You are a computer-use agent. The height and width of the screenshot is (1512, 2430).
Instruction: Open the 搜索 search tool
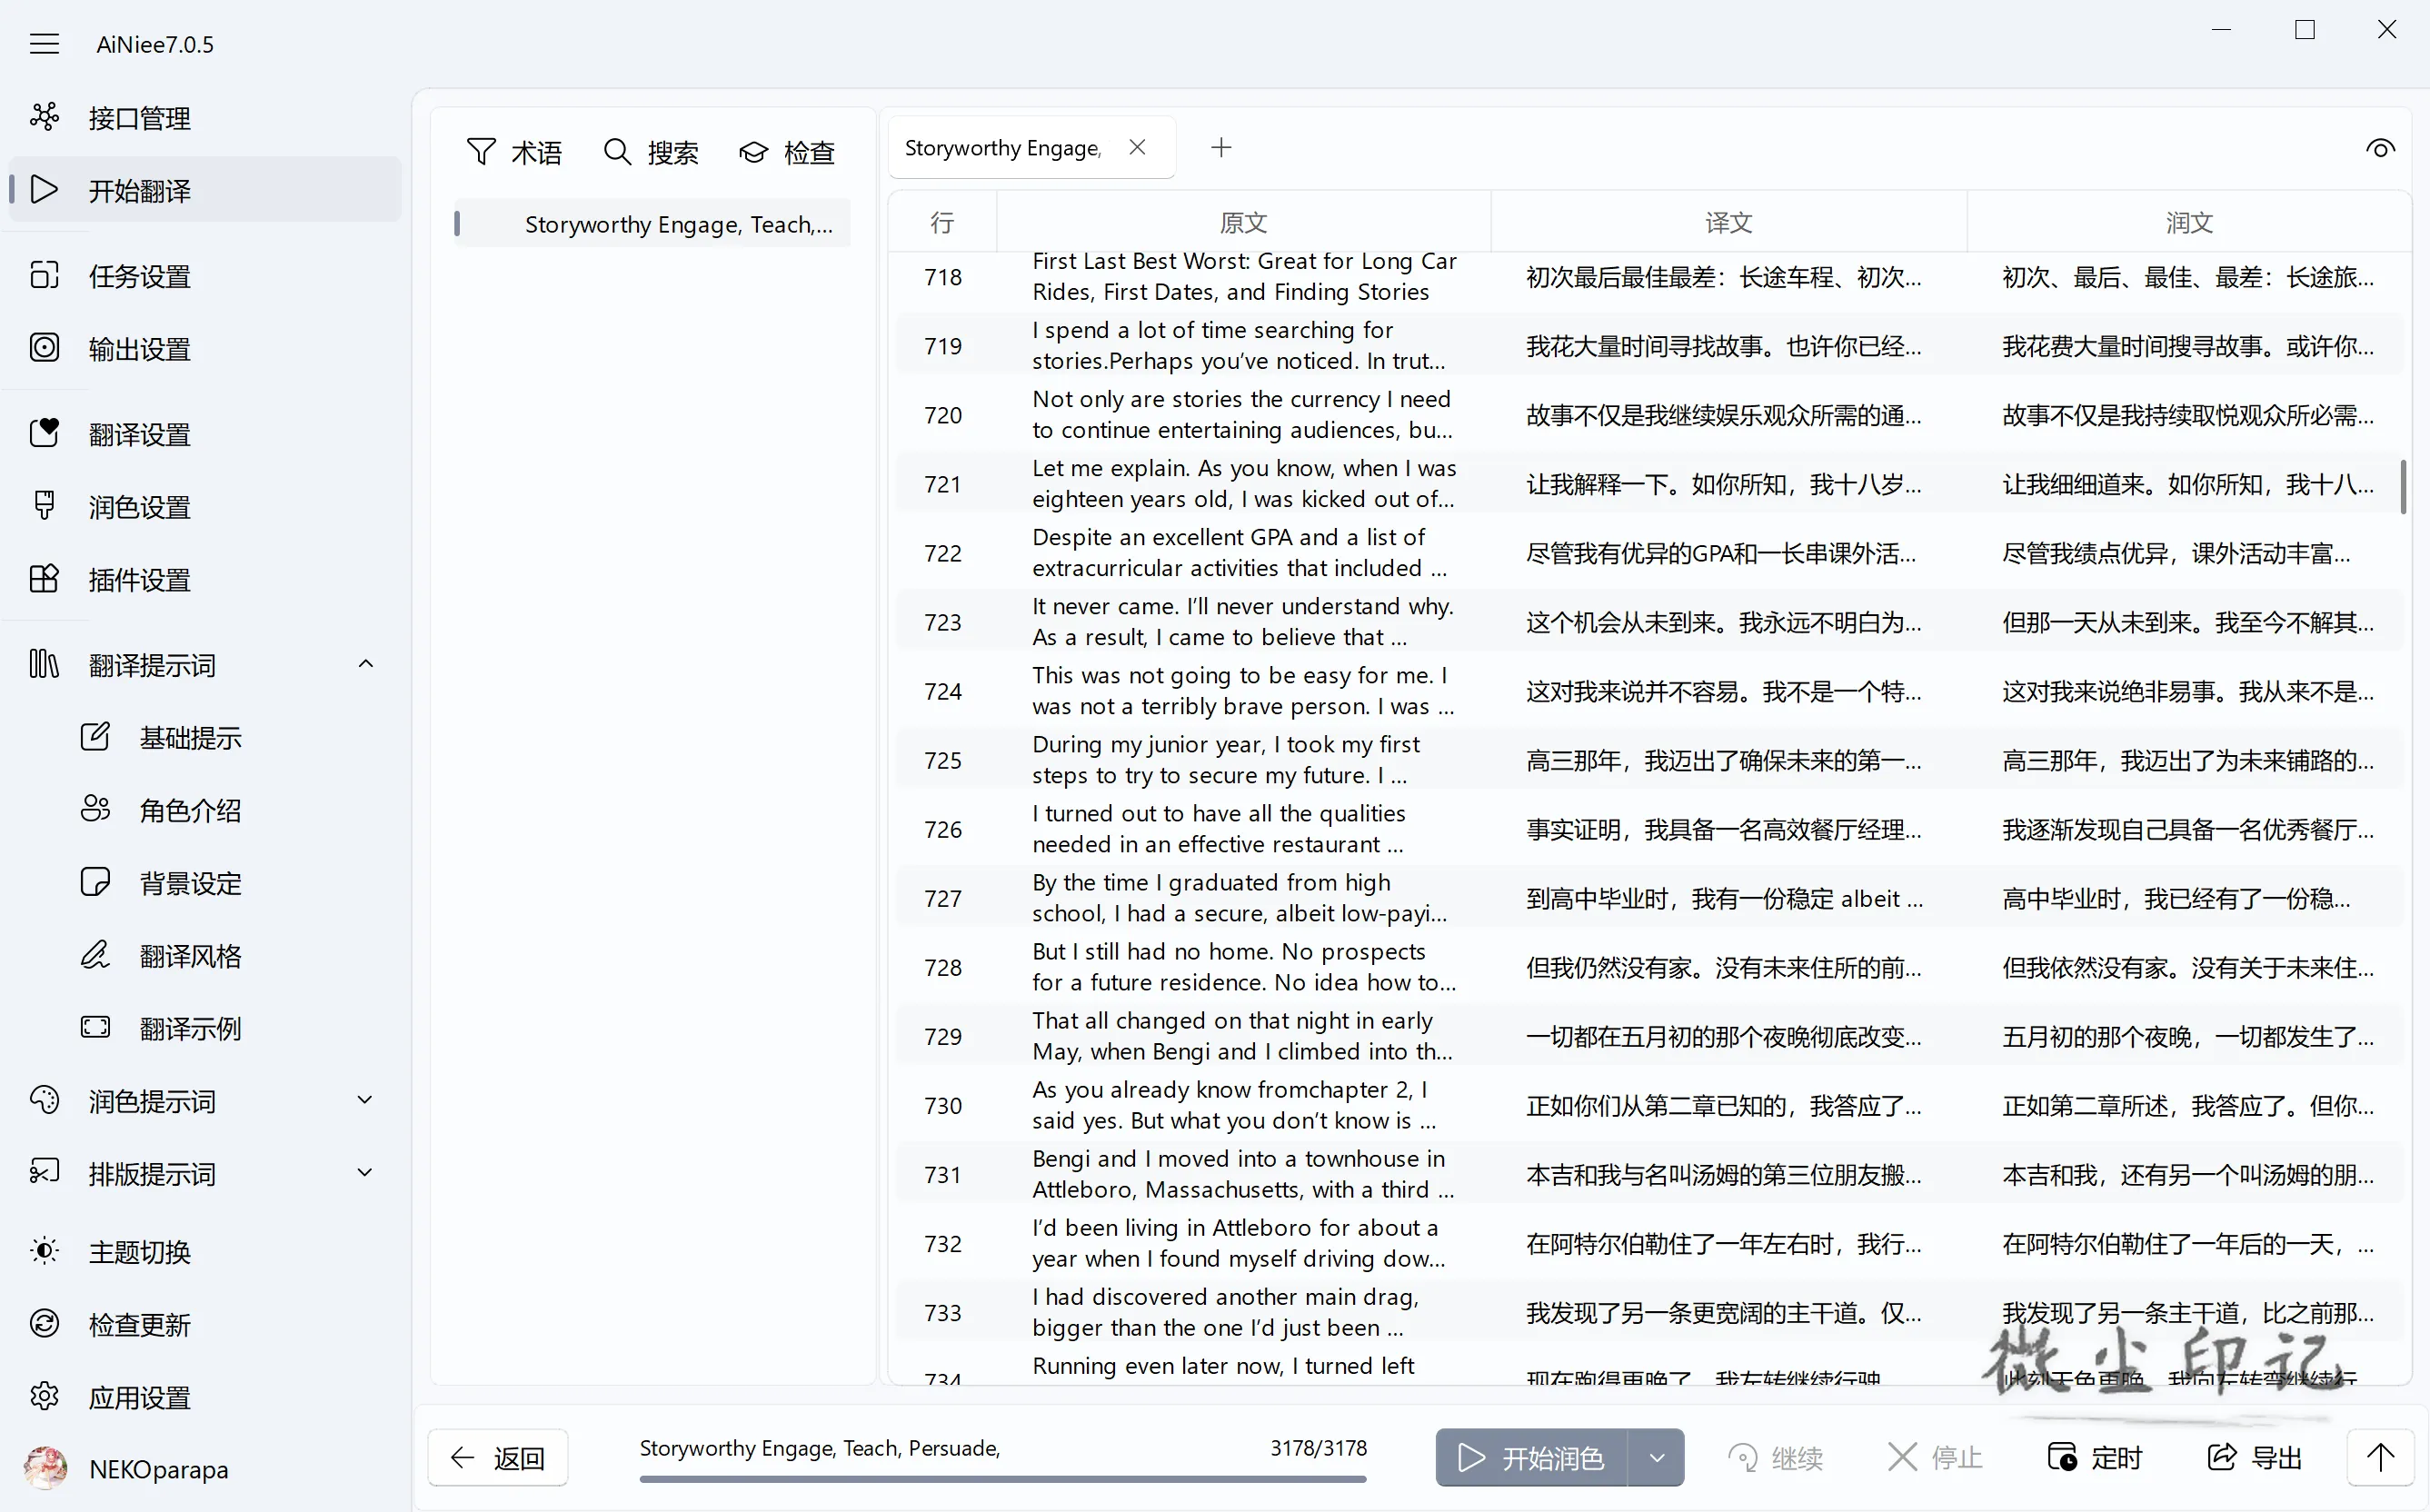point(651,152)
